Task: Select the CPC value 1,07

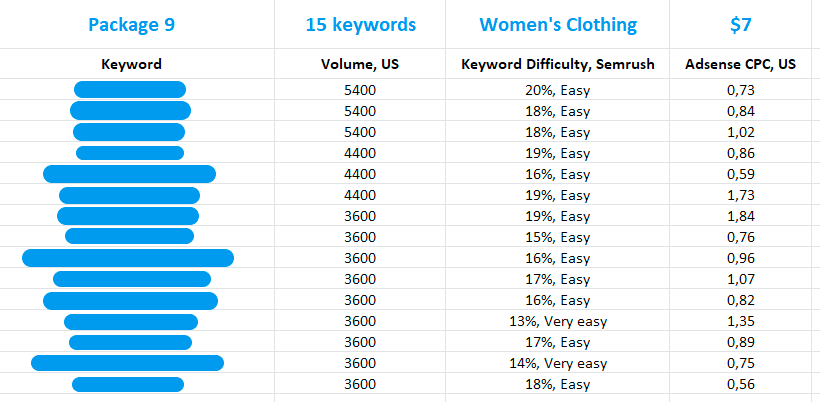Action: [741, 279]
